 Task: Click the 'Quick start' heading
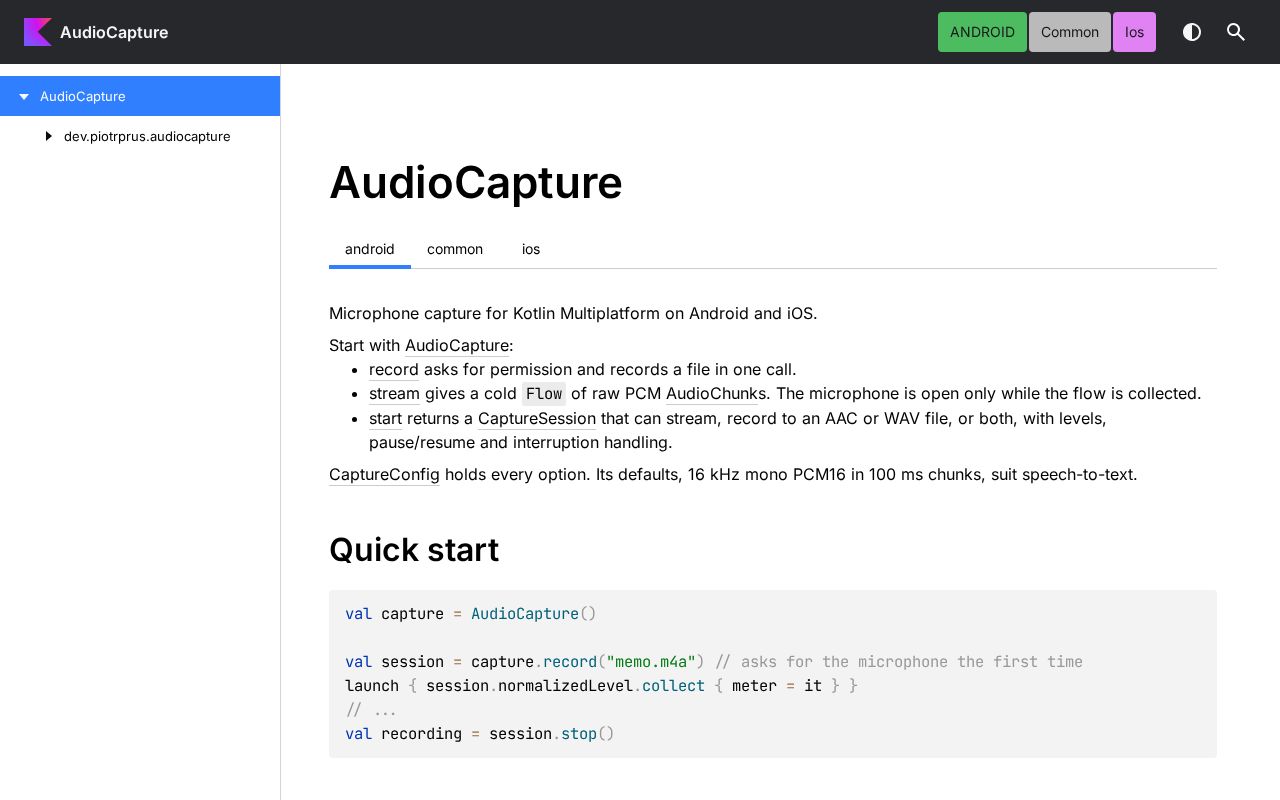[x=414, y=550]
